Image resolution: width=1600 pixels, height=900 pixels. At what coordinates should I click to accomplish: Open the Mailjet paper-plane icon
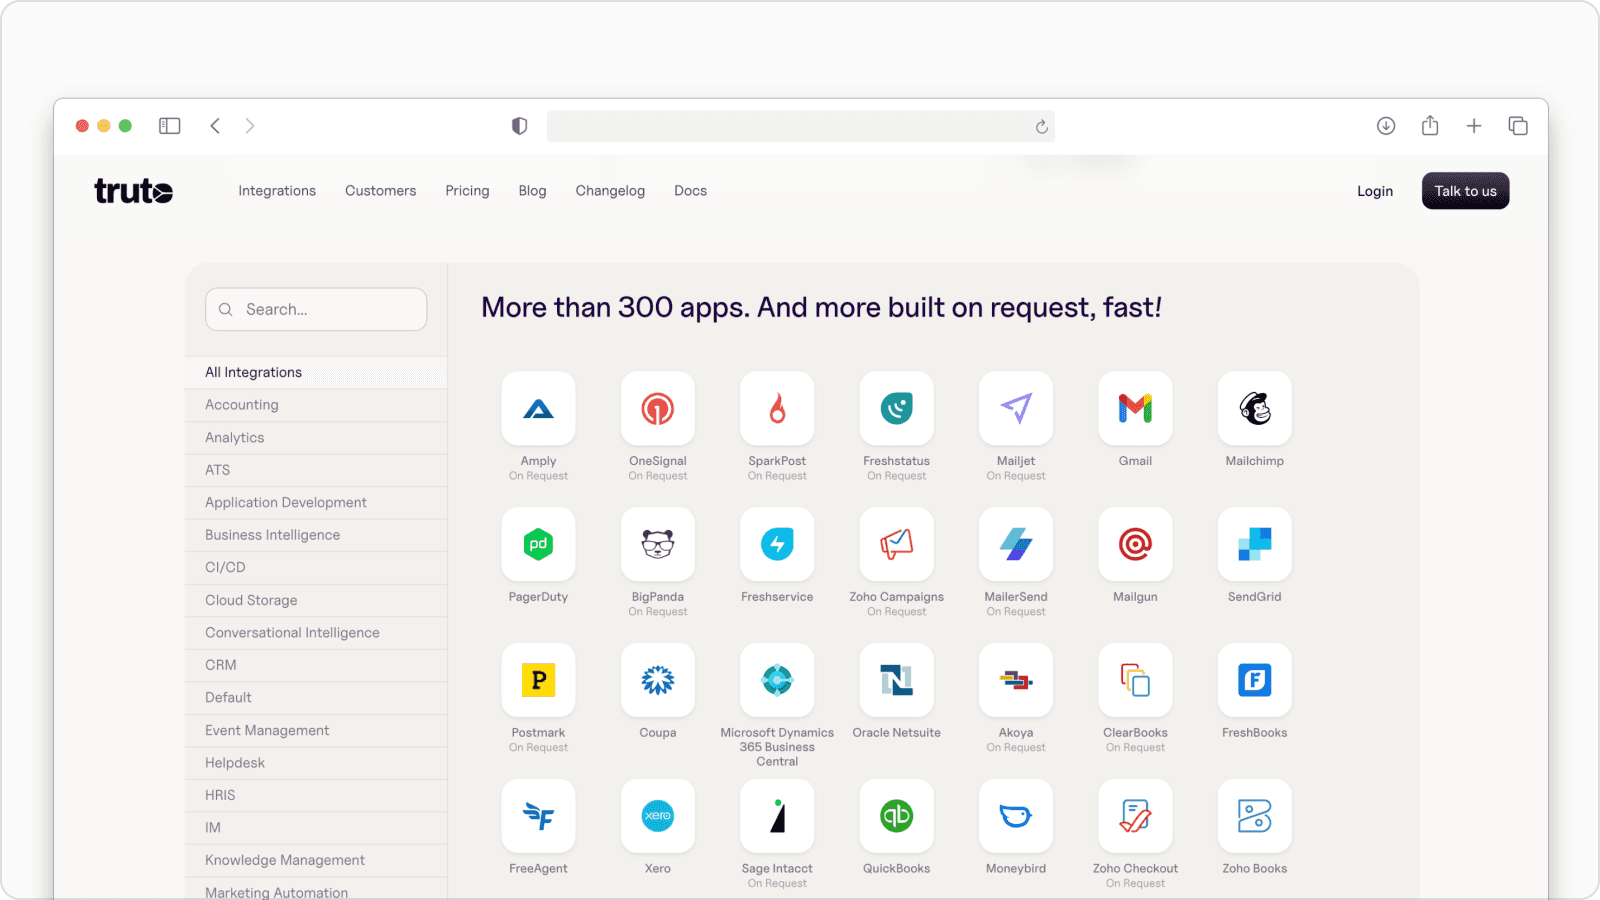(x=1016, y=408)
